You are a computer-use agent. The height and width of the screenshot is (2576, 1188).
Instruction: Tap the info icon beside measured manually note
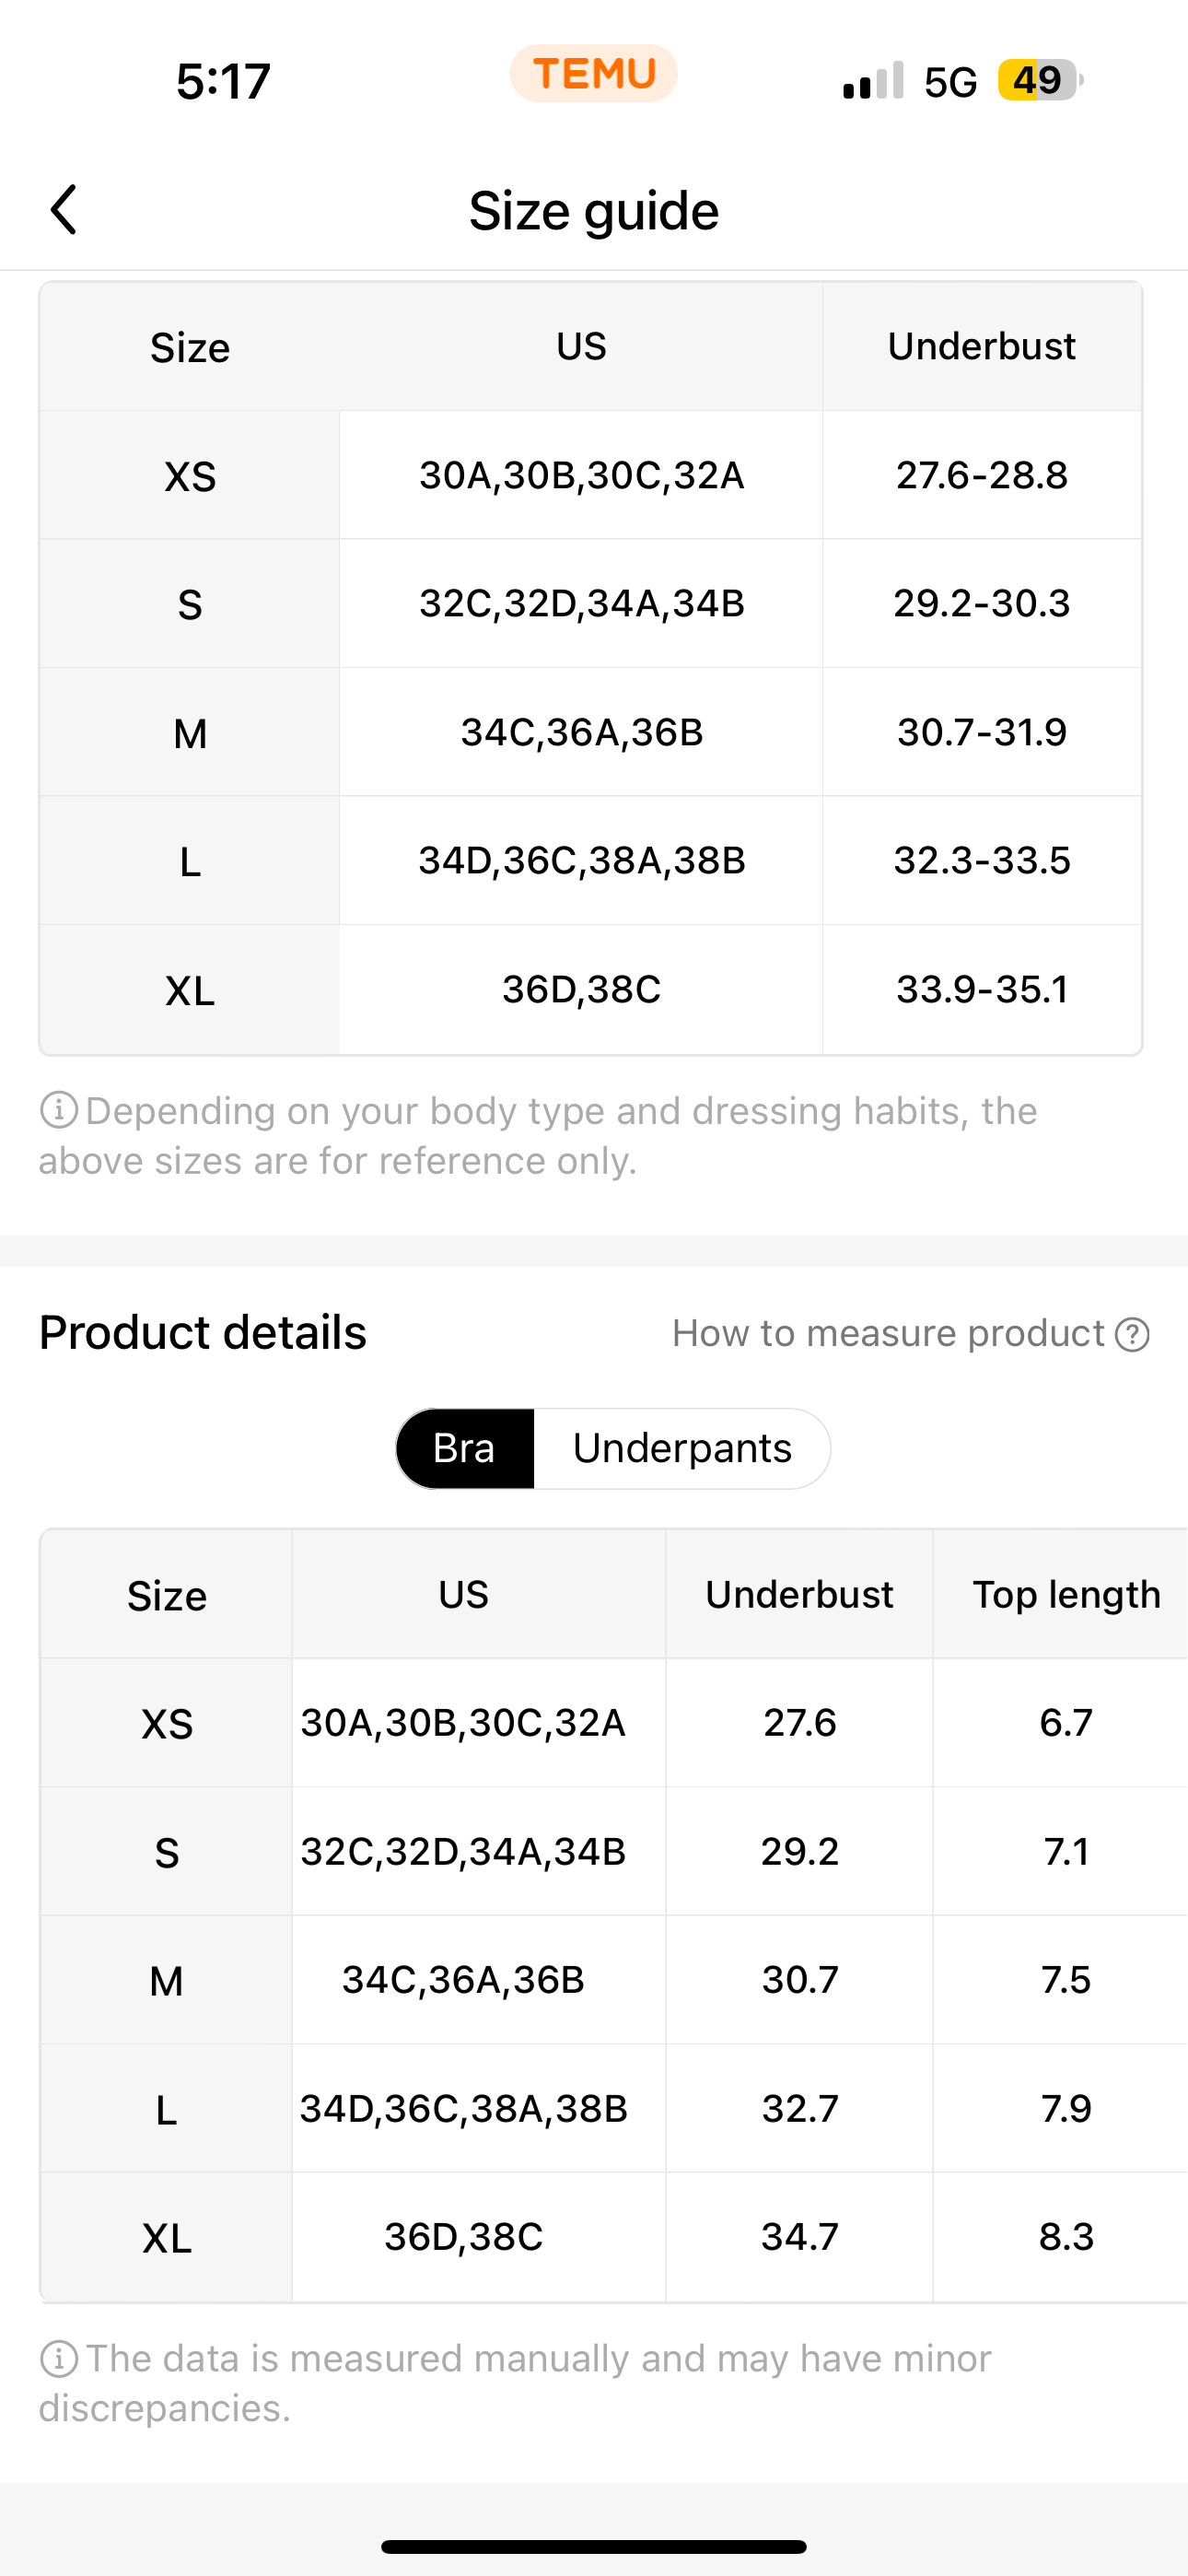(58, 2358)
